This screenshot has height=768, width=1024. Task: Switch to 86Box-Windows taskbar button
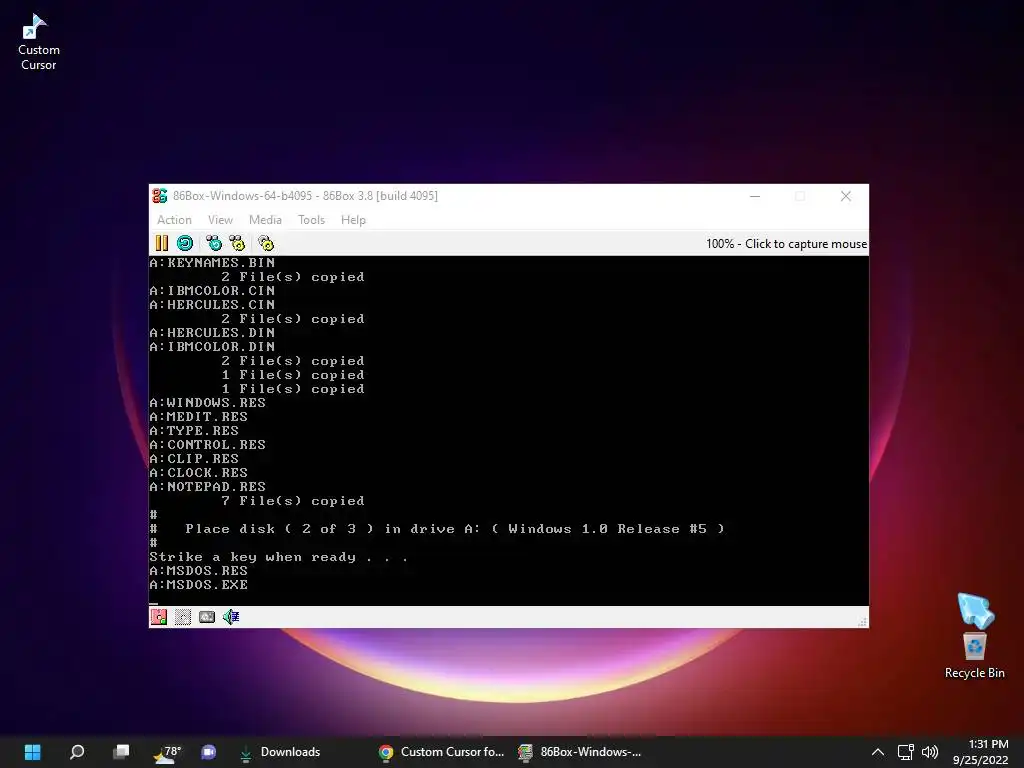click(x=580, y=752)
